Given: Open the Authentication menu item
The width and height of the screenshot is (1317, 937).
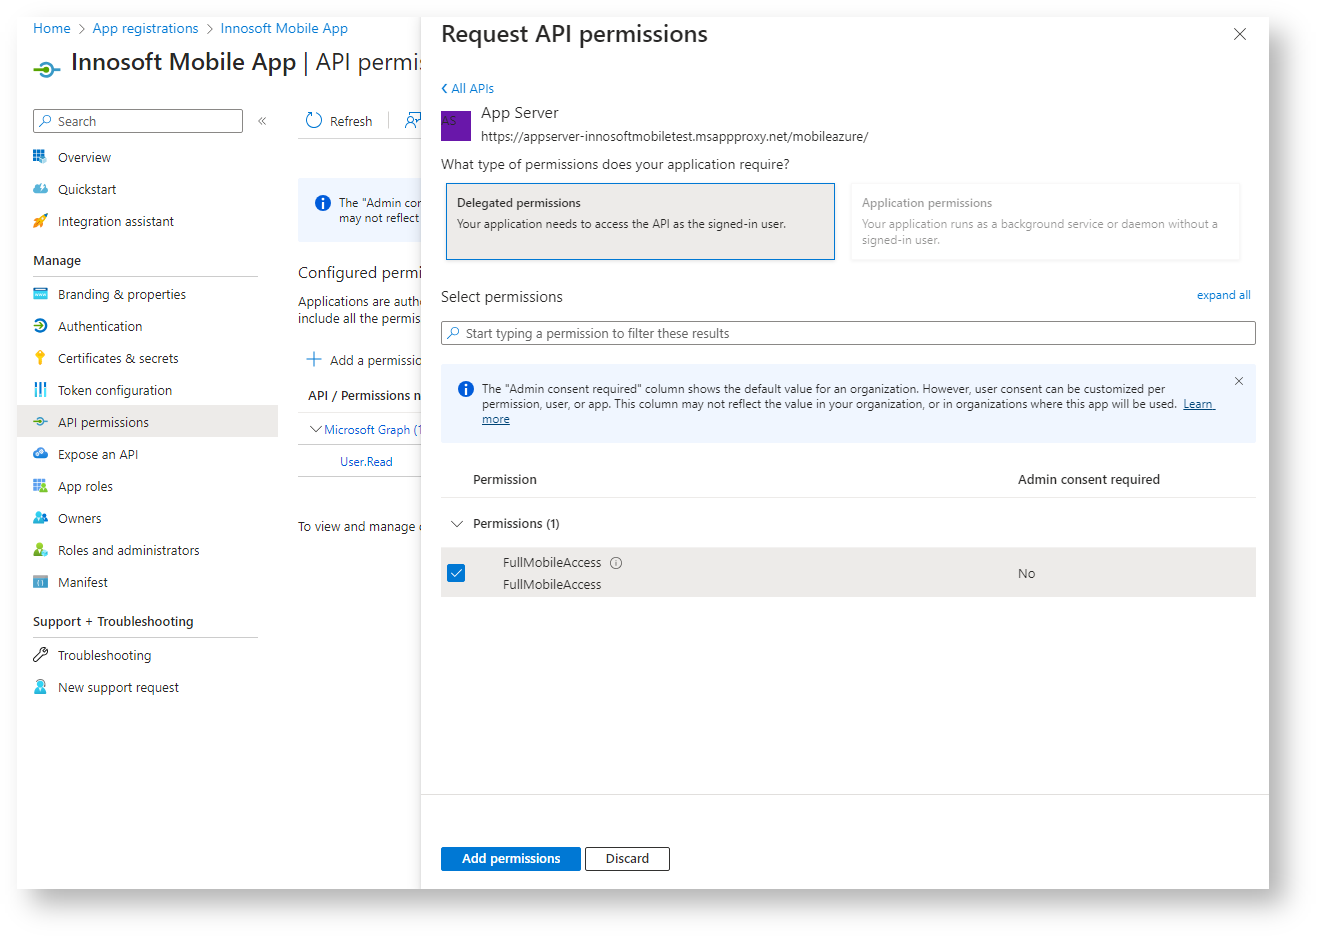Looking at the screenshot, I should click(x=100, y=326).
